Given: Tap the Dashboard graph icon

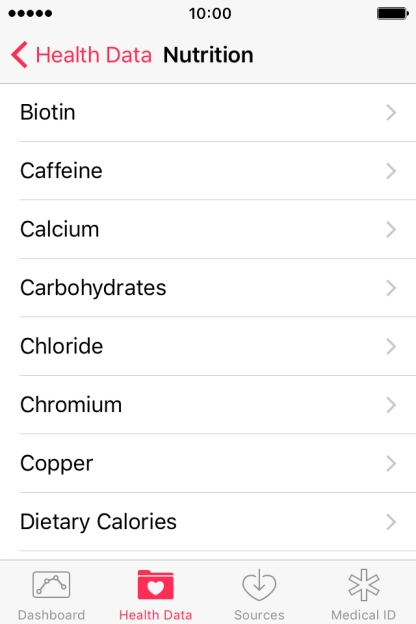Looking at the screenshot, I should pyautogui.click(x=51, y=585).
